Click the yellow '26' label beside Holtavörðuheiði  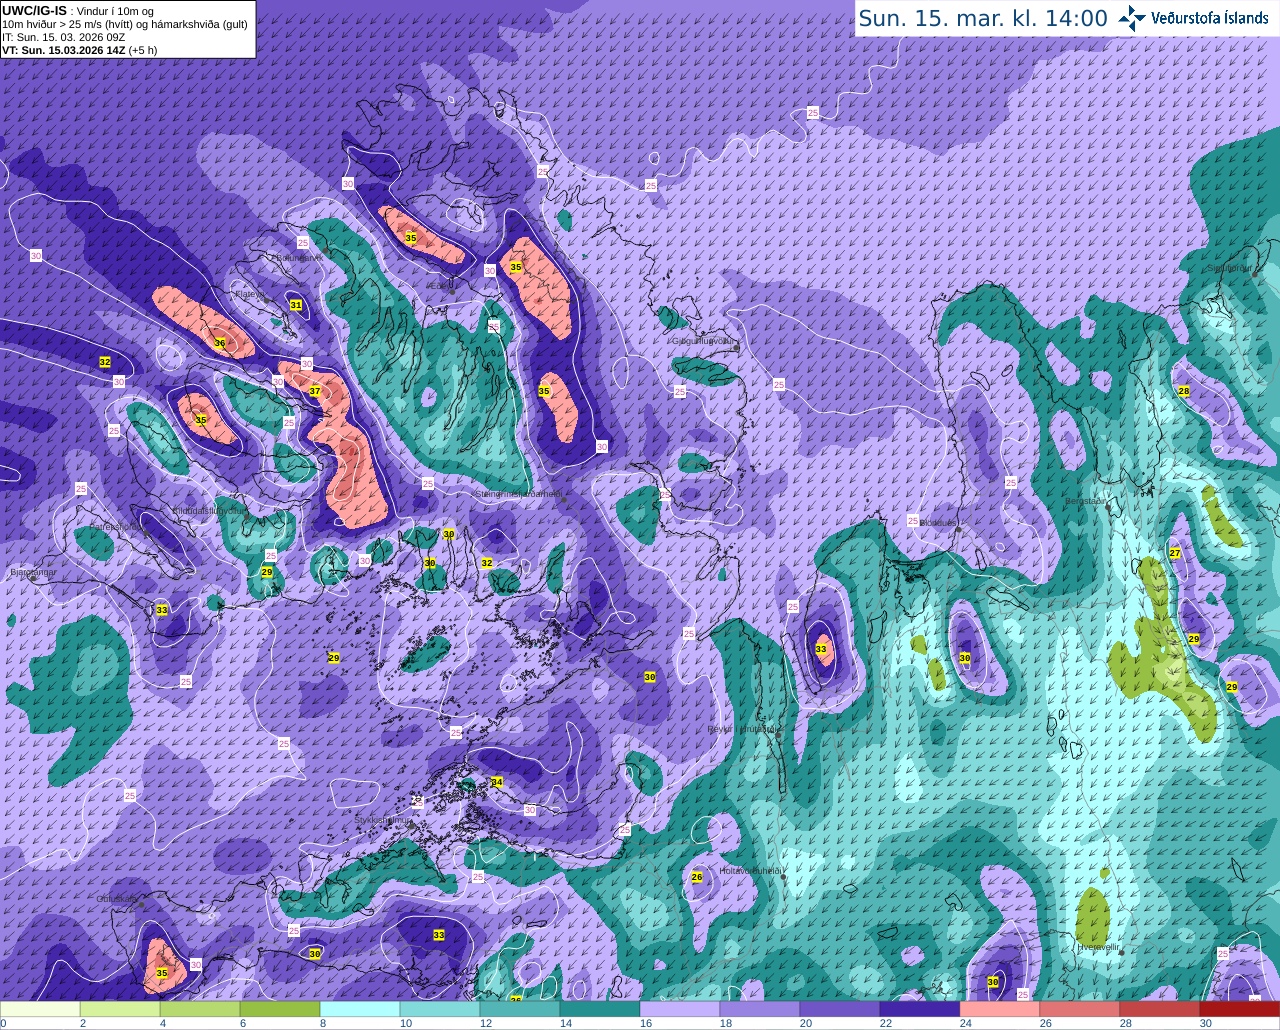tap(697, 877)
